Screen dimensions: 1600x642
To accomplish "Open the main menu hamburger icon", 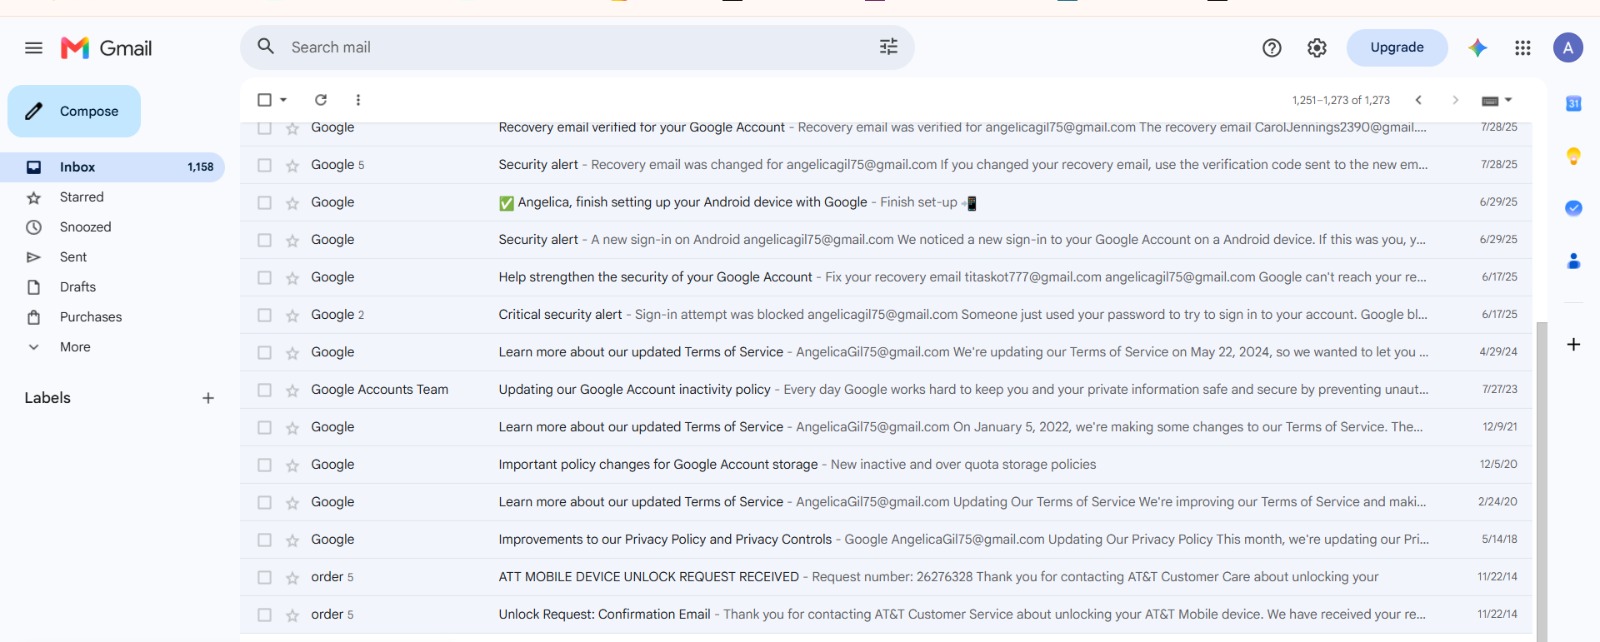I will (34, 48).
